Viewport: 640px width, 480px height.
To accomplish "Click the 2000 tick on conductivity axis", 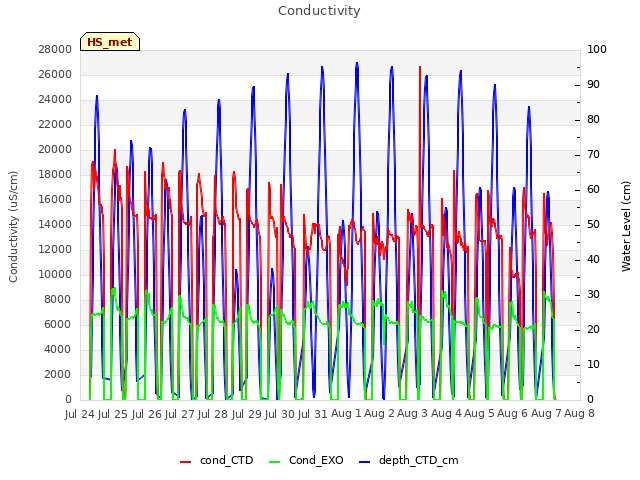I will (58, 374).
